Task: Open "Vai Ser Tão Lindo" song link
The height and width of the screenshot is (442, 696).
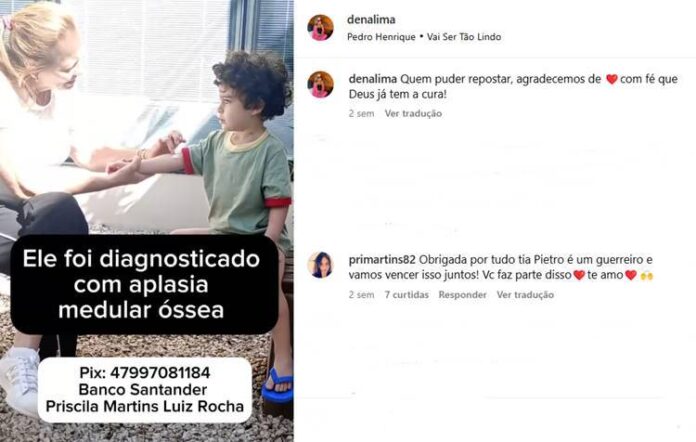Action: tap(464, 37)
